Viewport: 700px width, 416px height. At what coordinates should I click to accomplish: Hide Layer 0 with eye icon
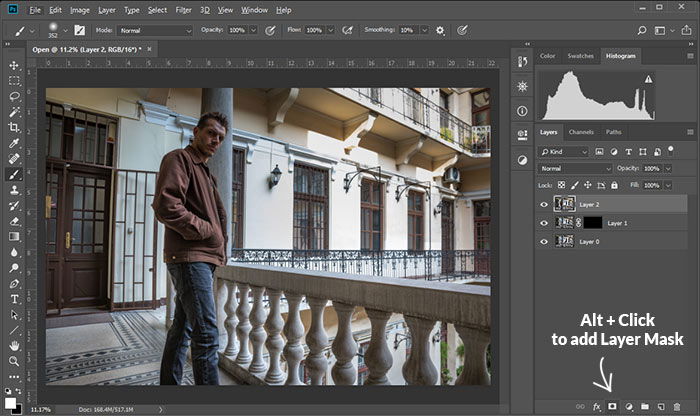(544, 242)
